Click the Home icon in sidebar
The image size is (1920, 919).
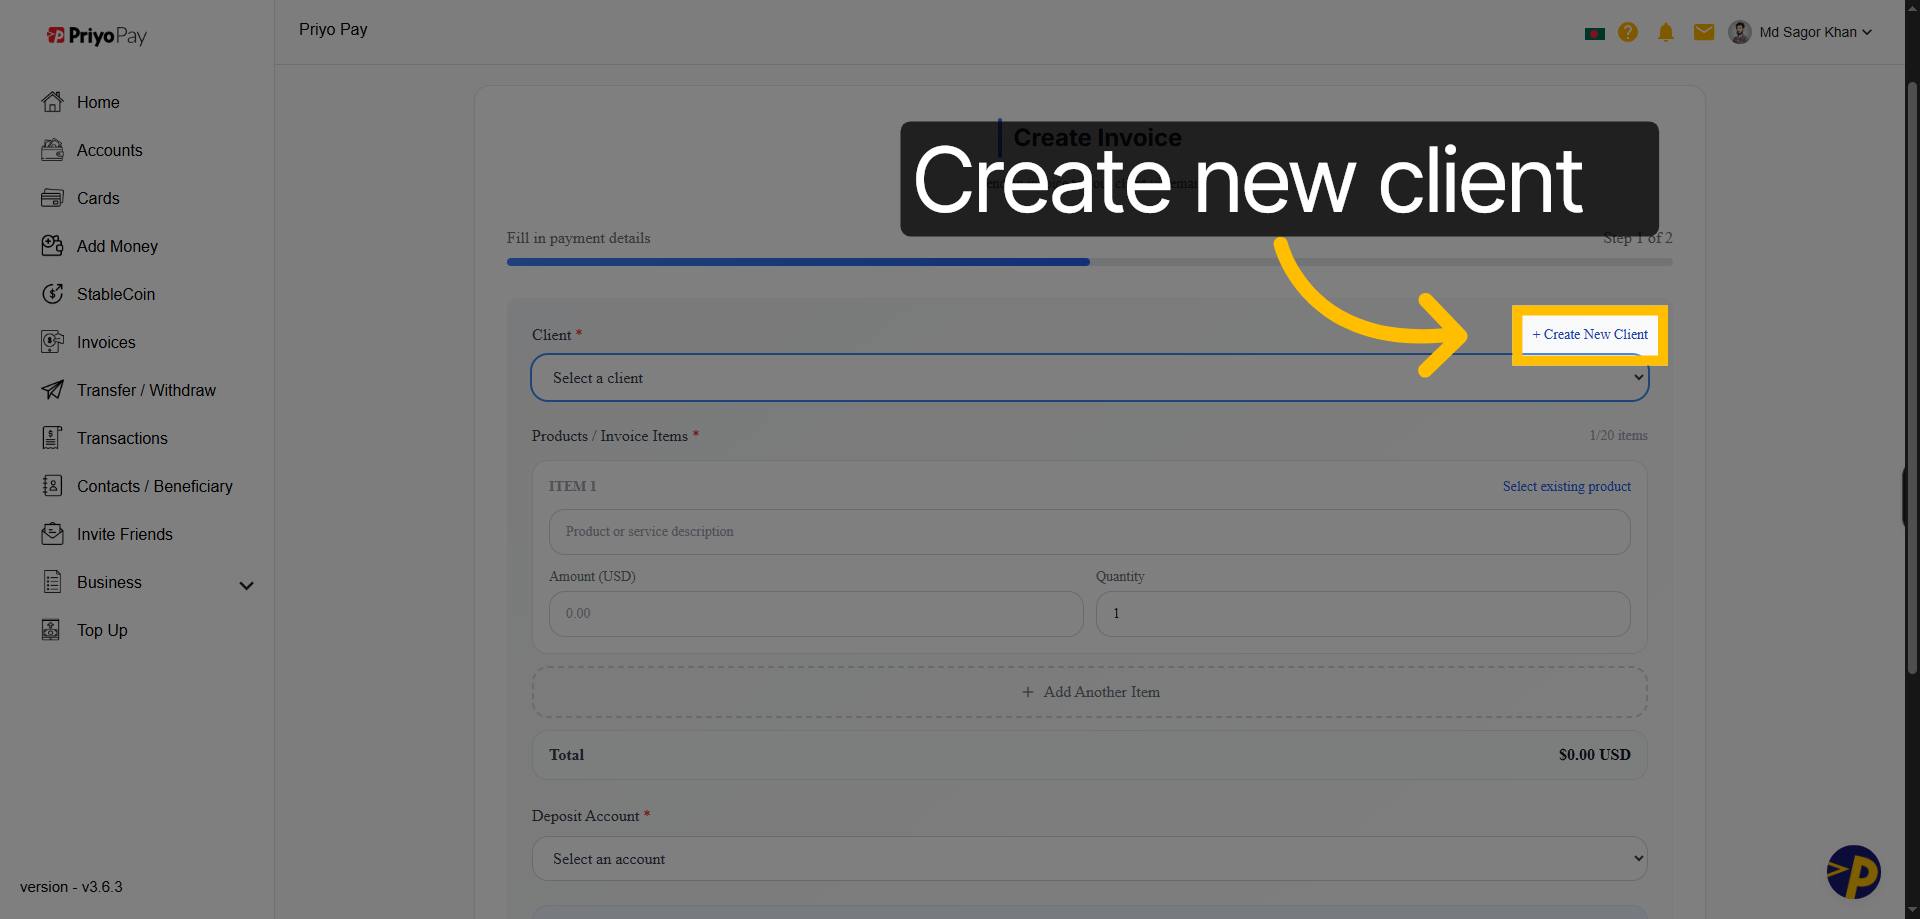pyautogui.click(x=52, y=102)
